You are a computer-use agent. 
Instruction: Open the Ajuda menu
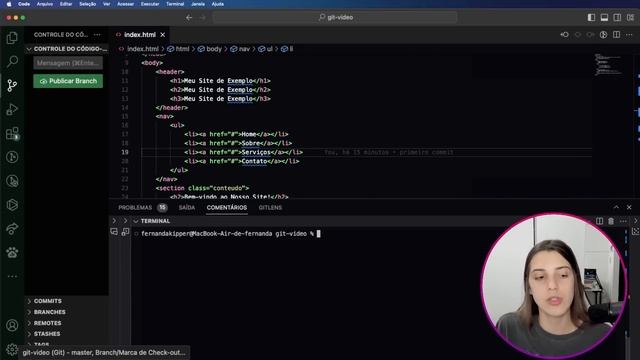(218, 4)
